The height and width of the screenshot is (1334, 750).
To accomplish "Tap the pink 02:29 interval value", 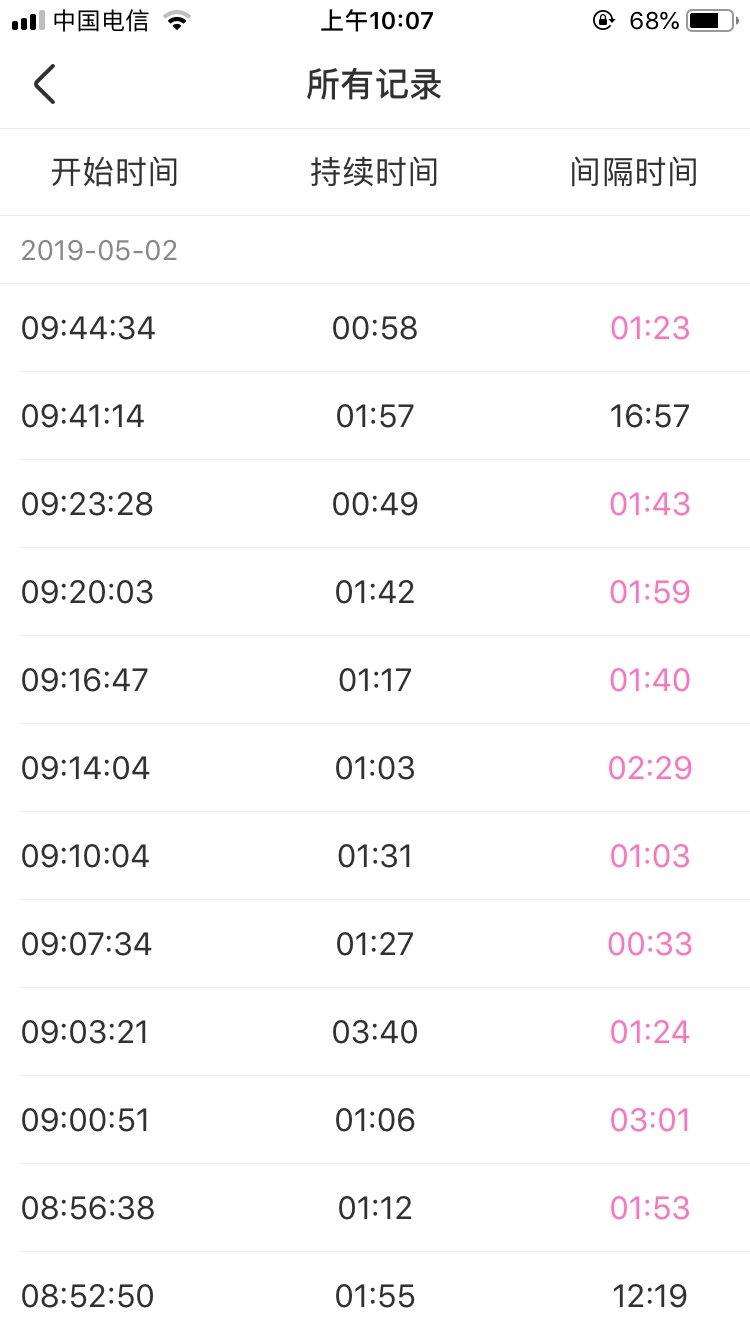I will point(650,768).
